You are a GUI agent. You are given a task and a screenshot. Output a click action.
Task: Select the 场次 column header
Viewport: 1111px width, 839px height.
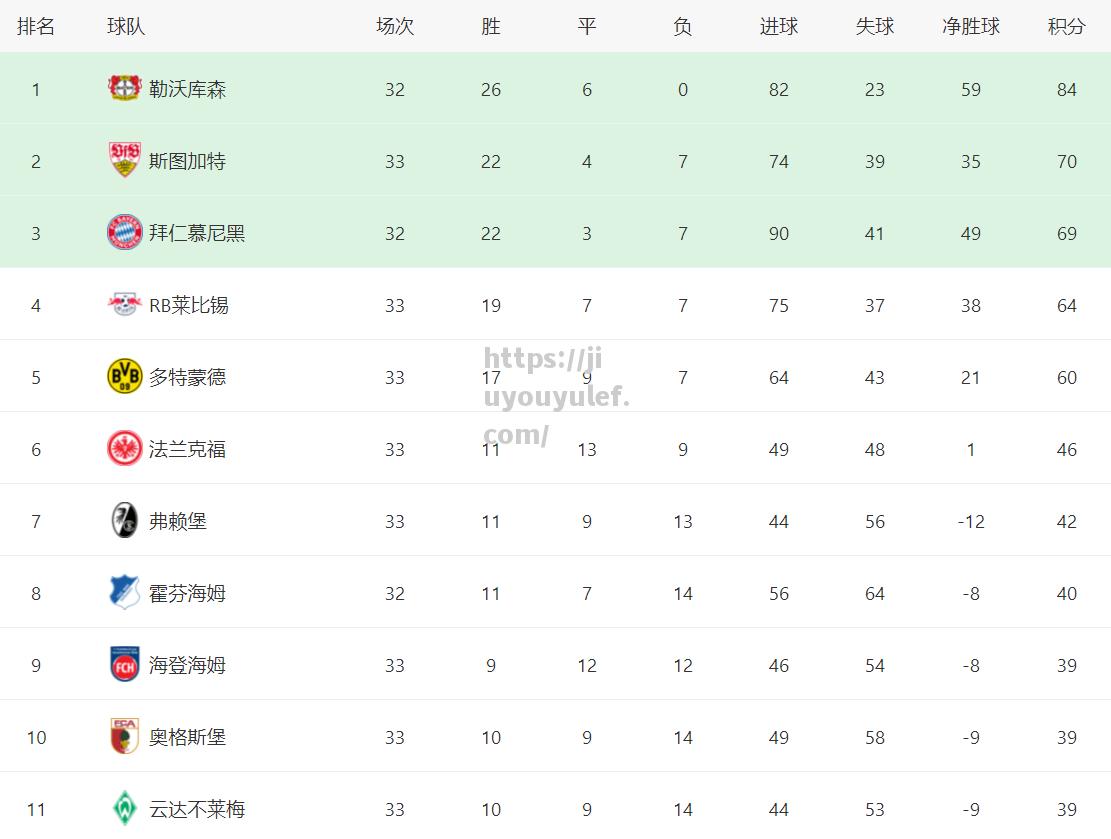395,26
